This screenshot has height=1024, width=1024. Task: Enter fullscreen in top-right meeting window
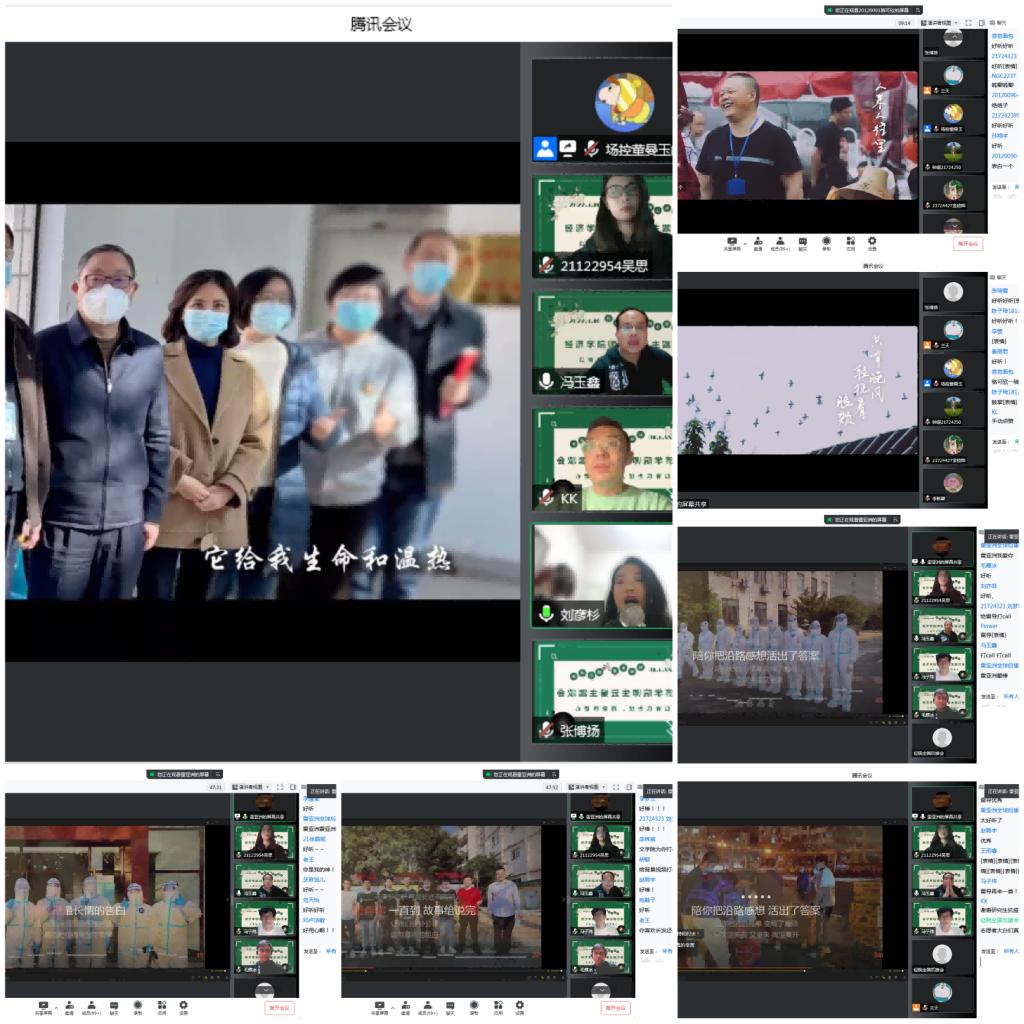(x=967, y=22)
